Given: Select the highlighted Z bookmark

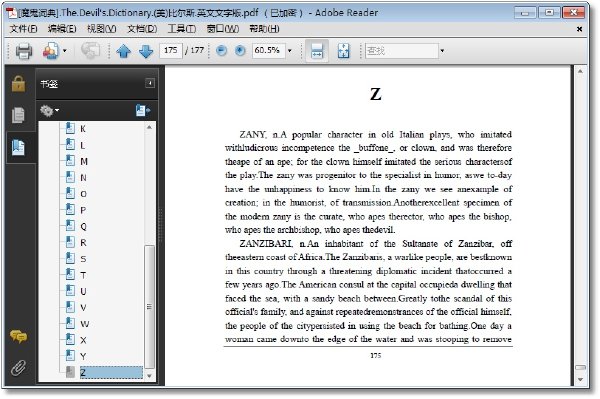Looking at the screenshot, I should coord(111,373).
